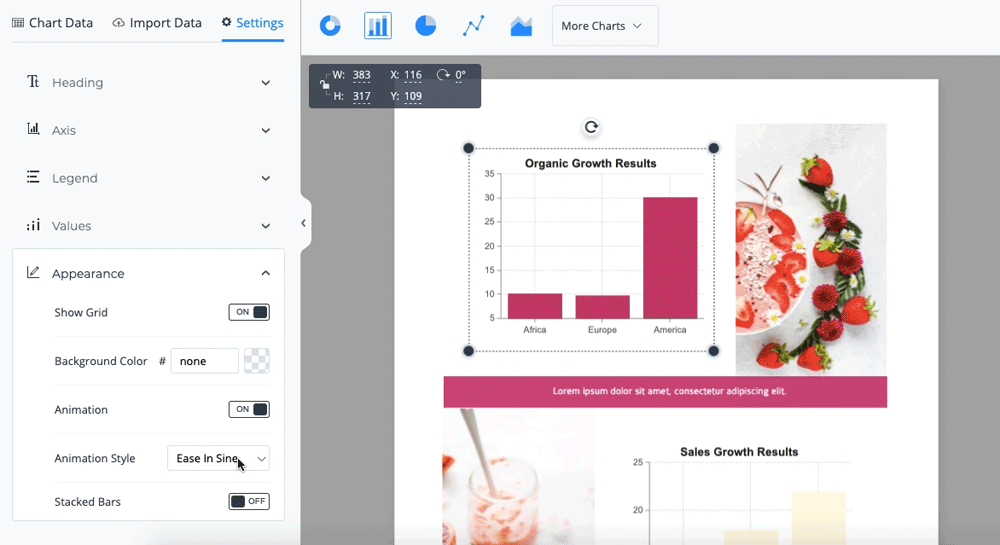Click the rotate handle above the chart
Screen dimensions: 1000x545
(591, 127)
